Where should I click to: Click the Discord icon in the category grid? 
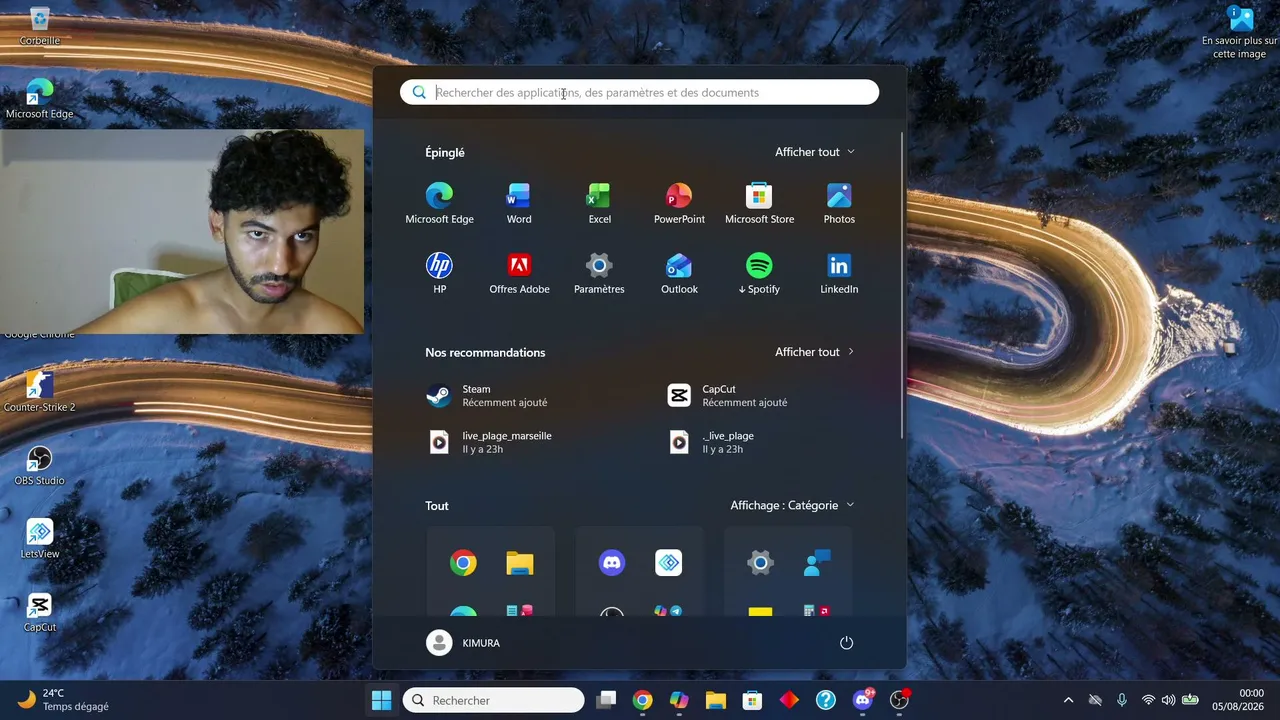pos(612,563)
